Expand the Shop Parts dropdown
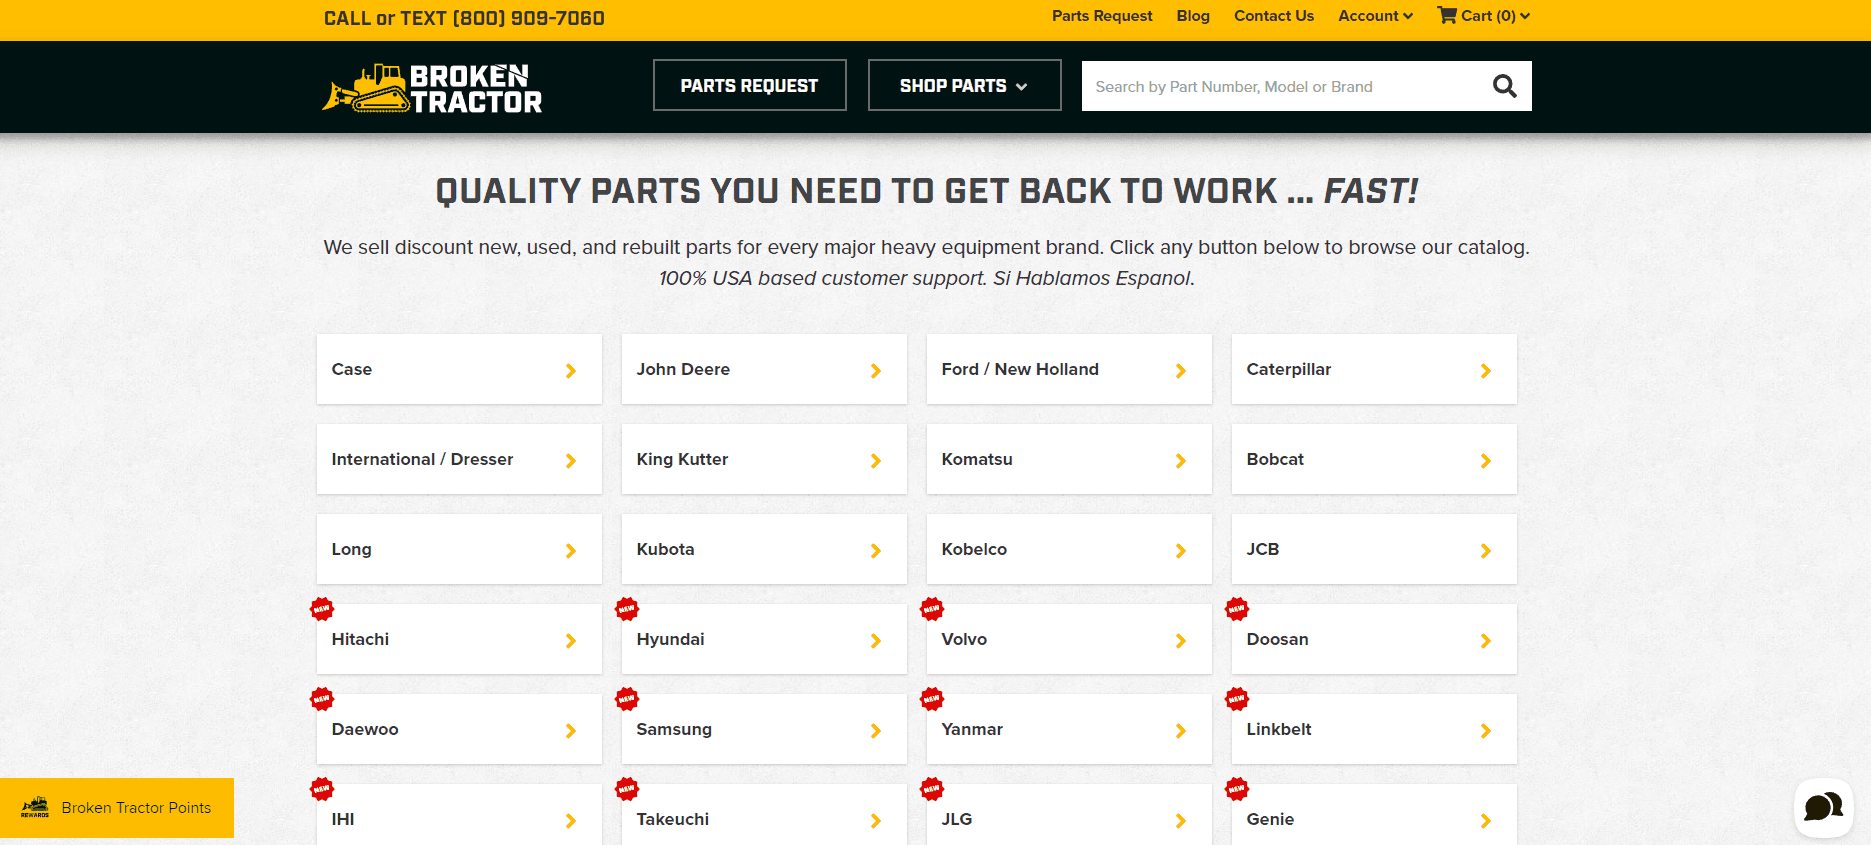The width and height of the screenshot is (1871, 845). point(964,85)
